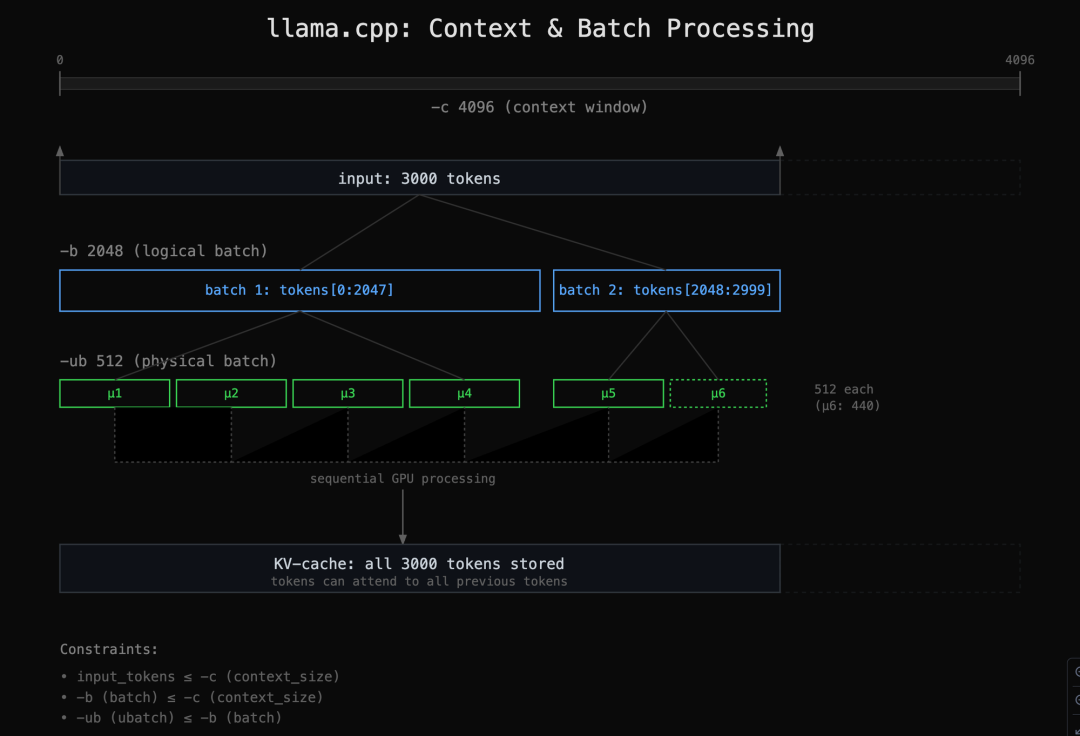The width and height of the screenshot is (1080, 736).
Task: Select the µ3 micro-batch box
Action: (348, 393)
